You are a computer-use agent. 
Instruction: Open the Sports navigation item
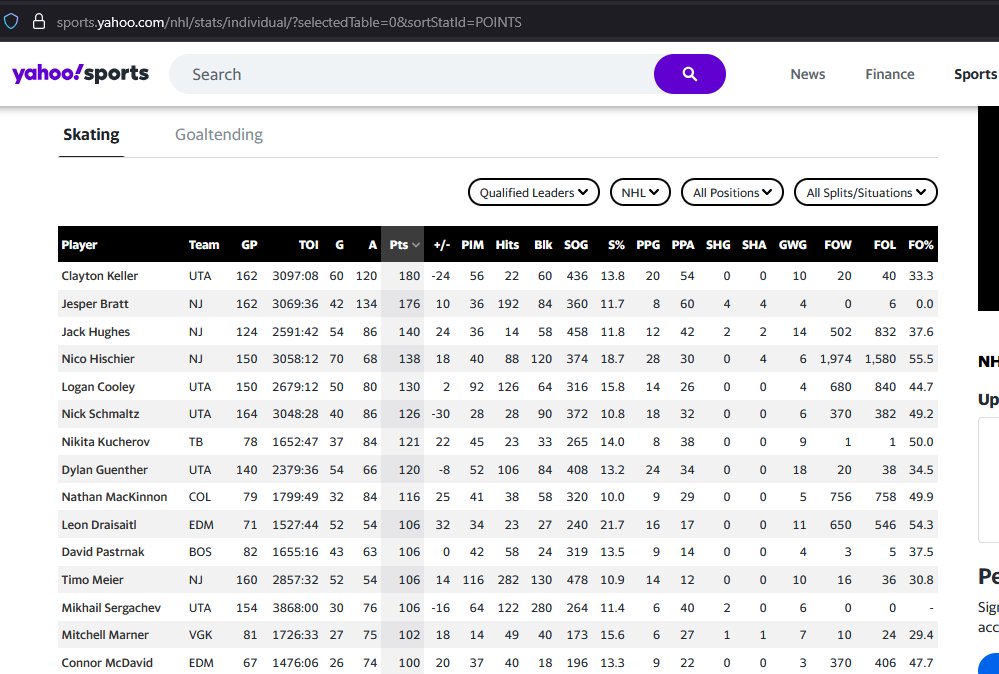(975, 74)
